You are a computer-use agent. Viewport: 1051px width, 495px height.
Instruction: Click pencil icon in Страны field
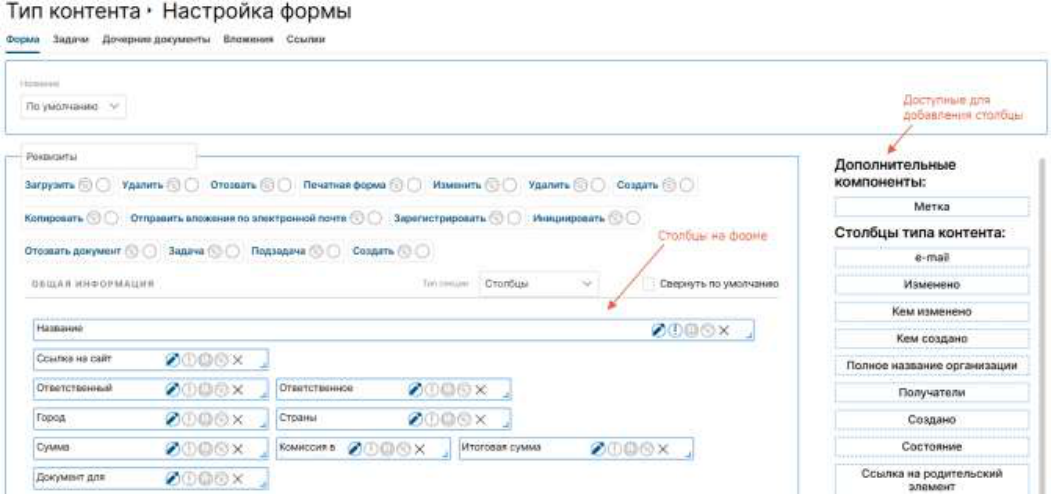tap(416, 419)
